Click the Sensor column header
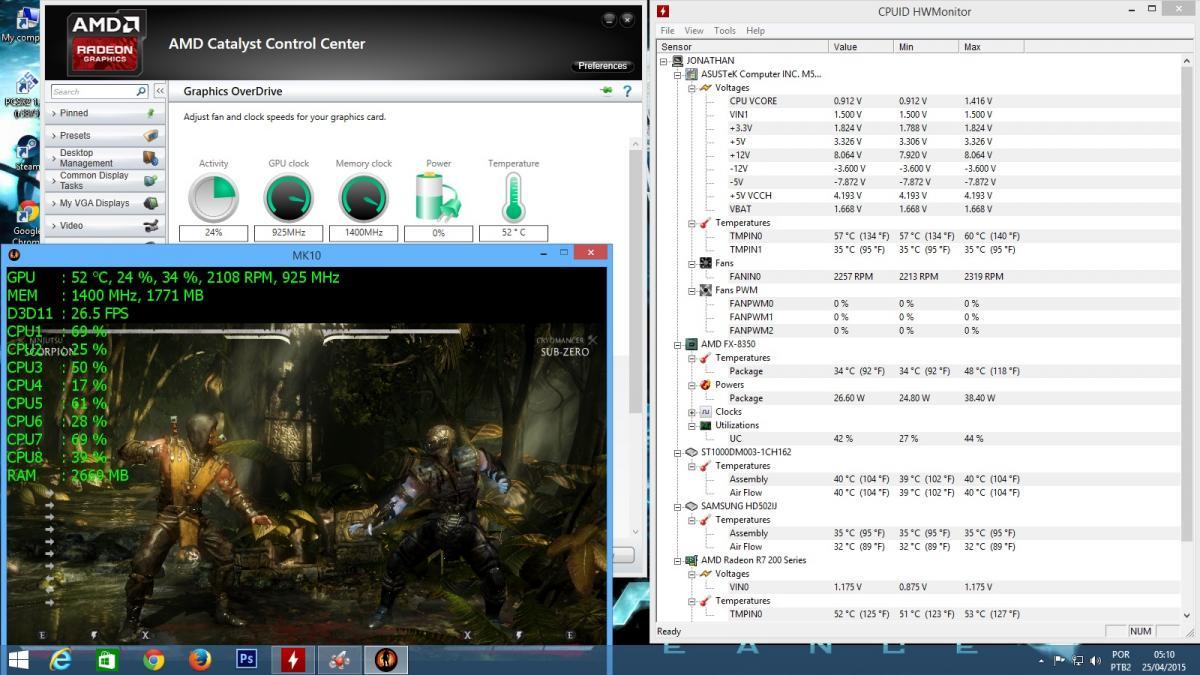Viewport: 1200px width, 675px height. tap(743, 47)
